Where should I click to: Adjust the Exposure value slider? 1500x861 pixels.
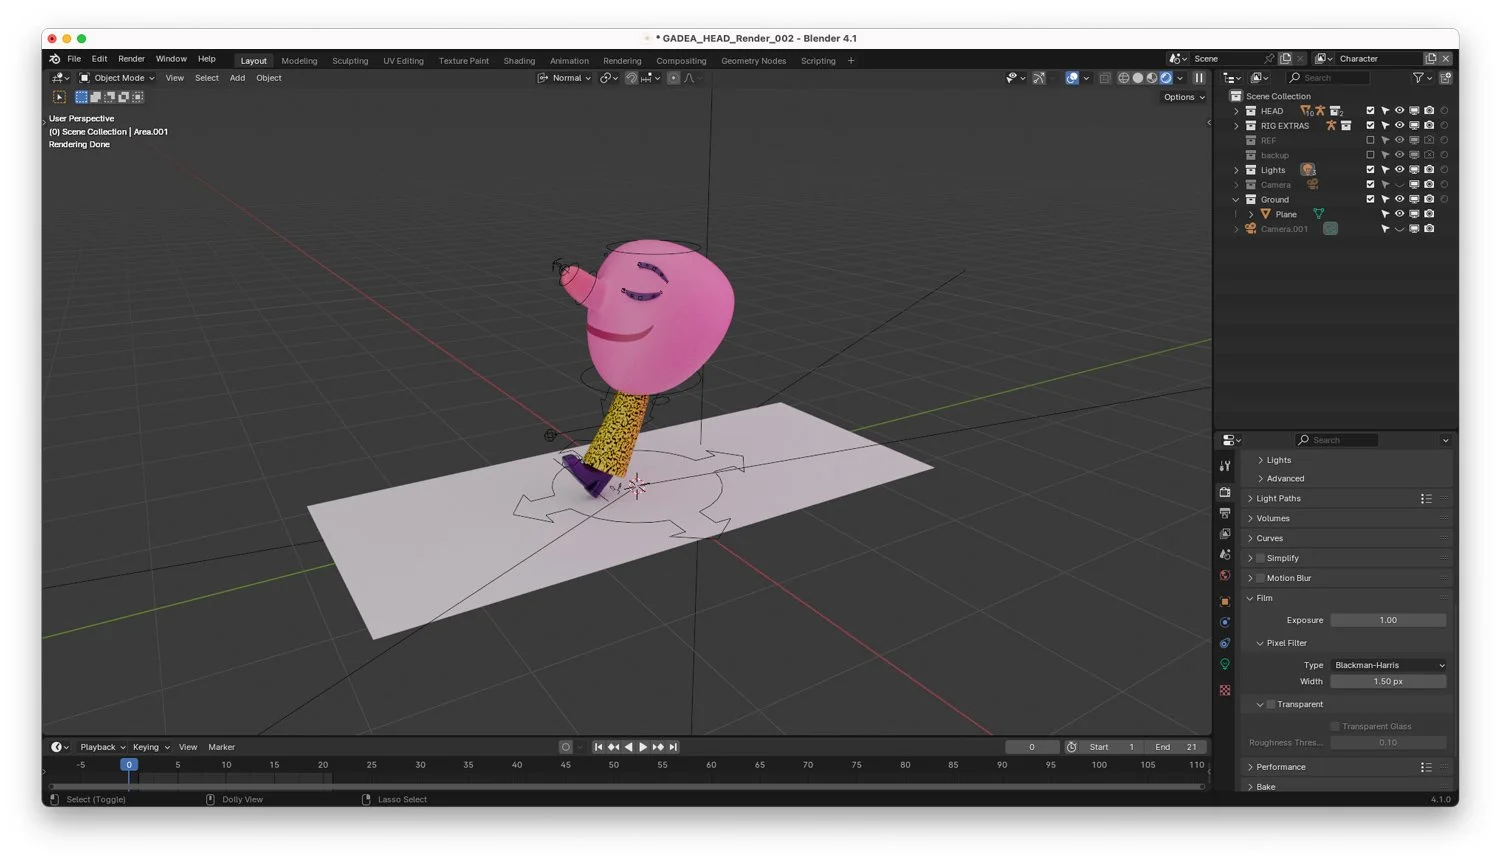click(1388, 620)
